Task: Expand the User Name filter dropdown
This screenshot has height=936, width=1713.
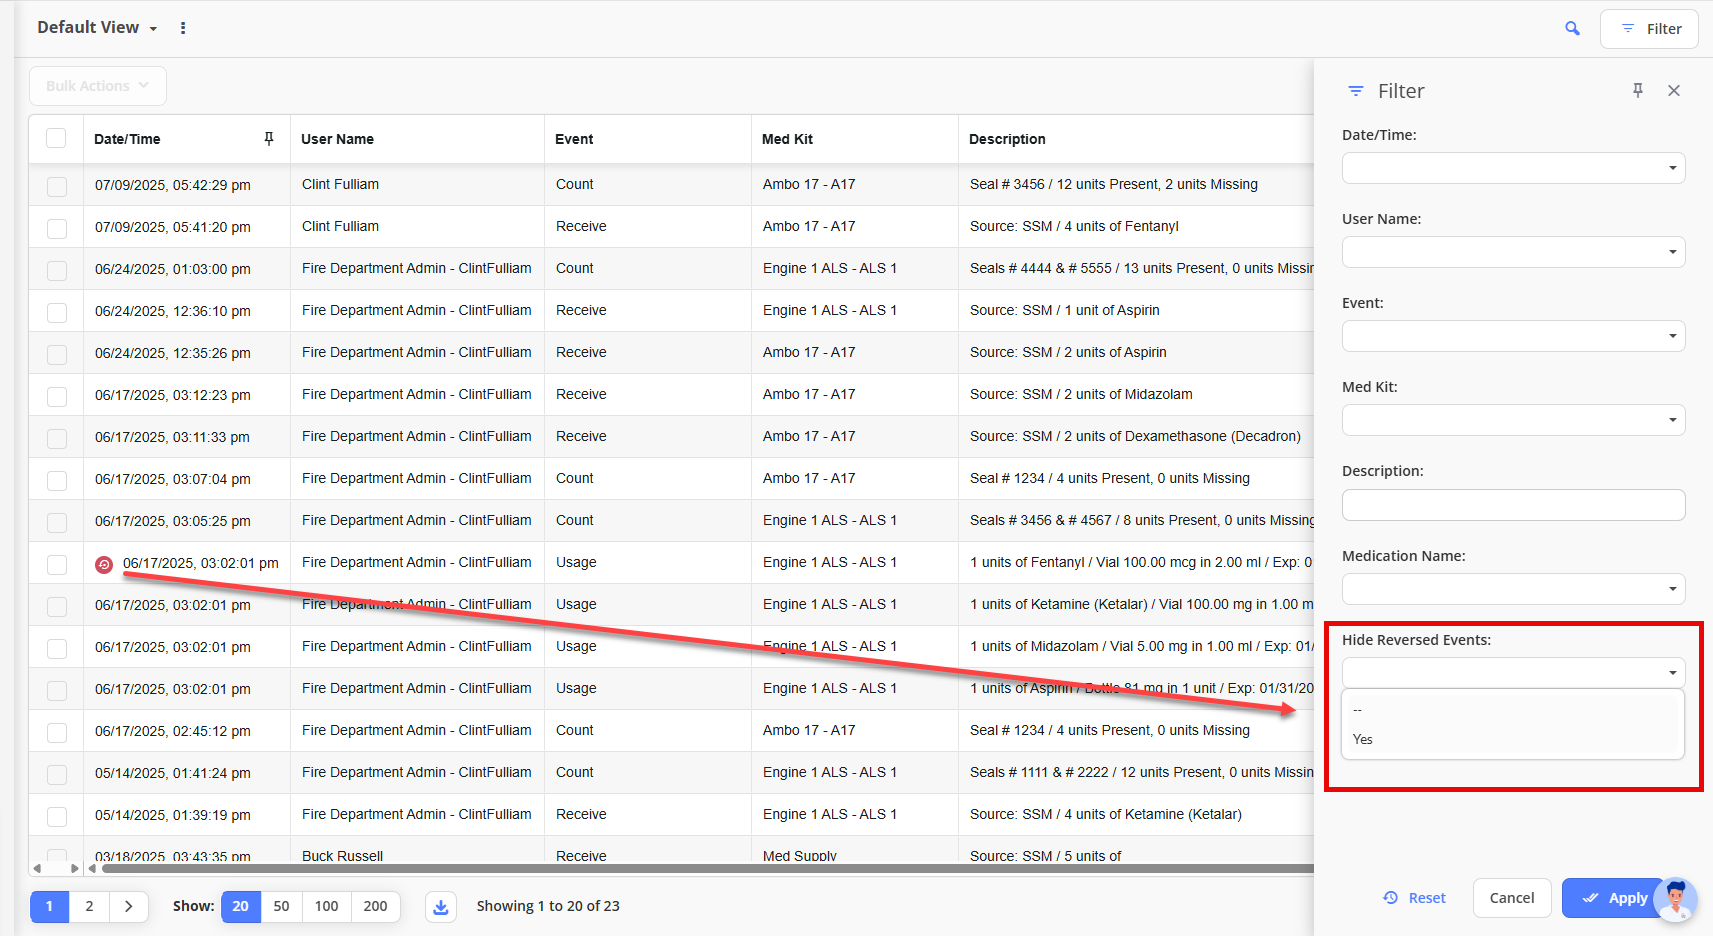Action: coord(1513,252)
